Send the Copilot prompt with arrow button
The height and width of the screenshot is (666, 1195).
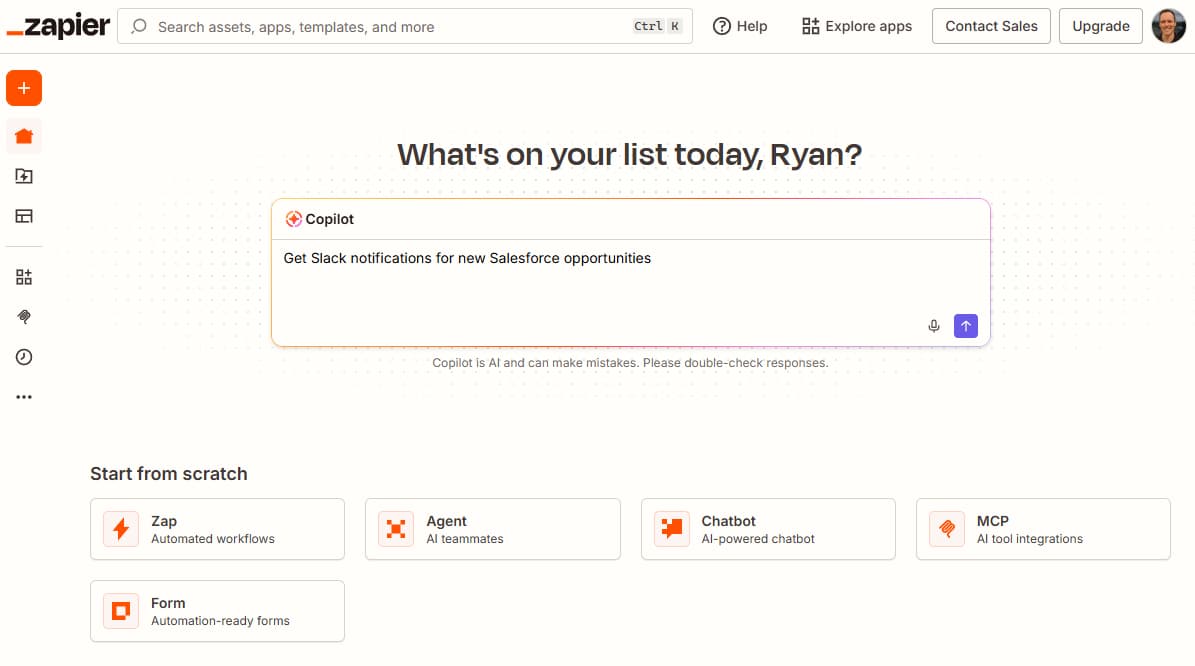click(x=966, y=326)
